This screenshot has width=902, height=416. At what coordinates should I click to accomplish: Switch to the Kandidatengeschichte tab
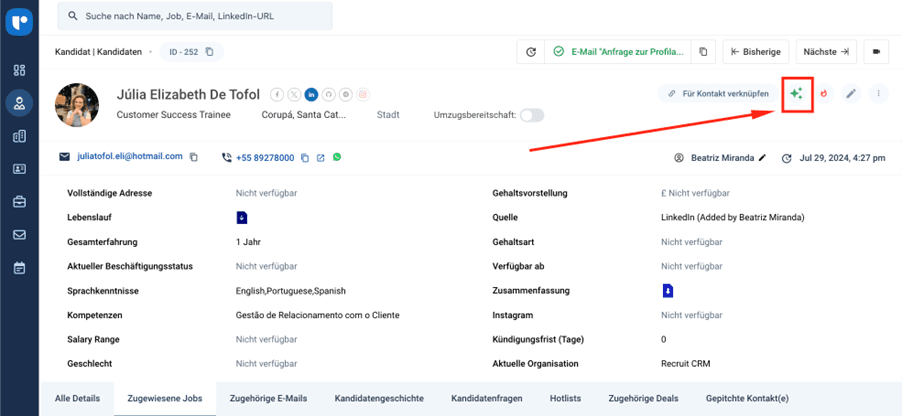coord(379,398)
